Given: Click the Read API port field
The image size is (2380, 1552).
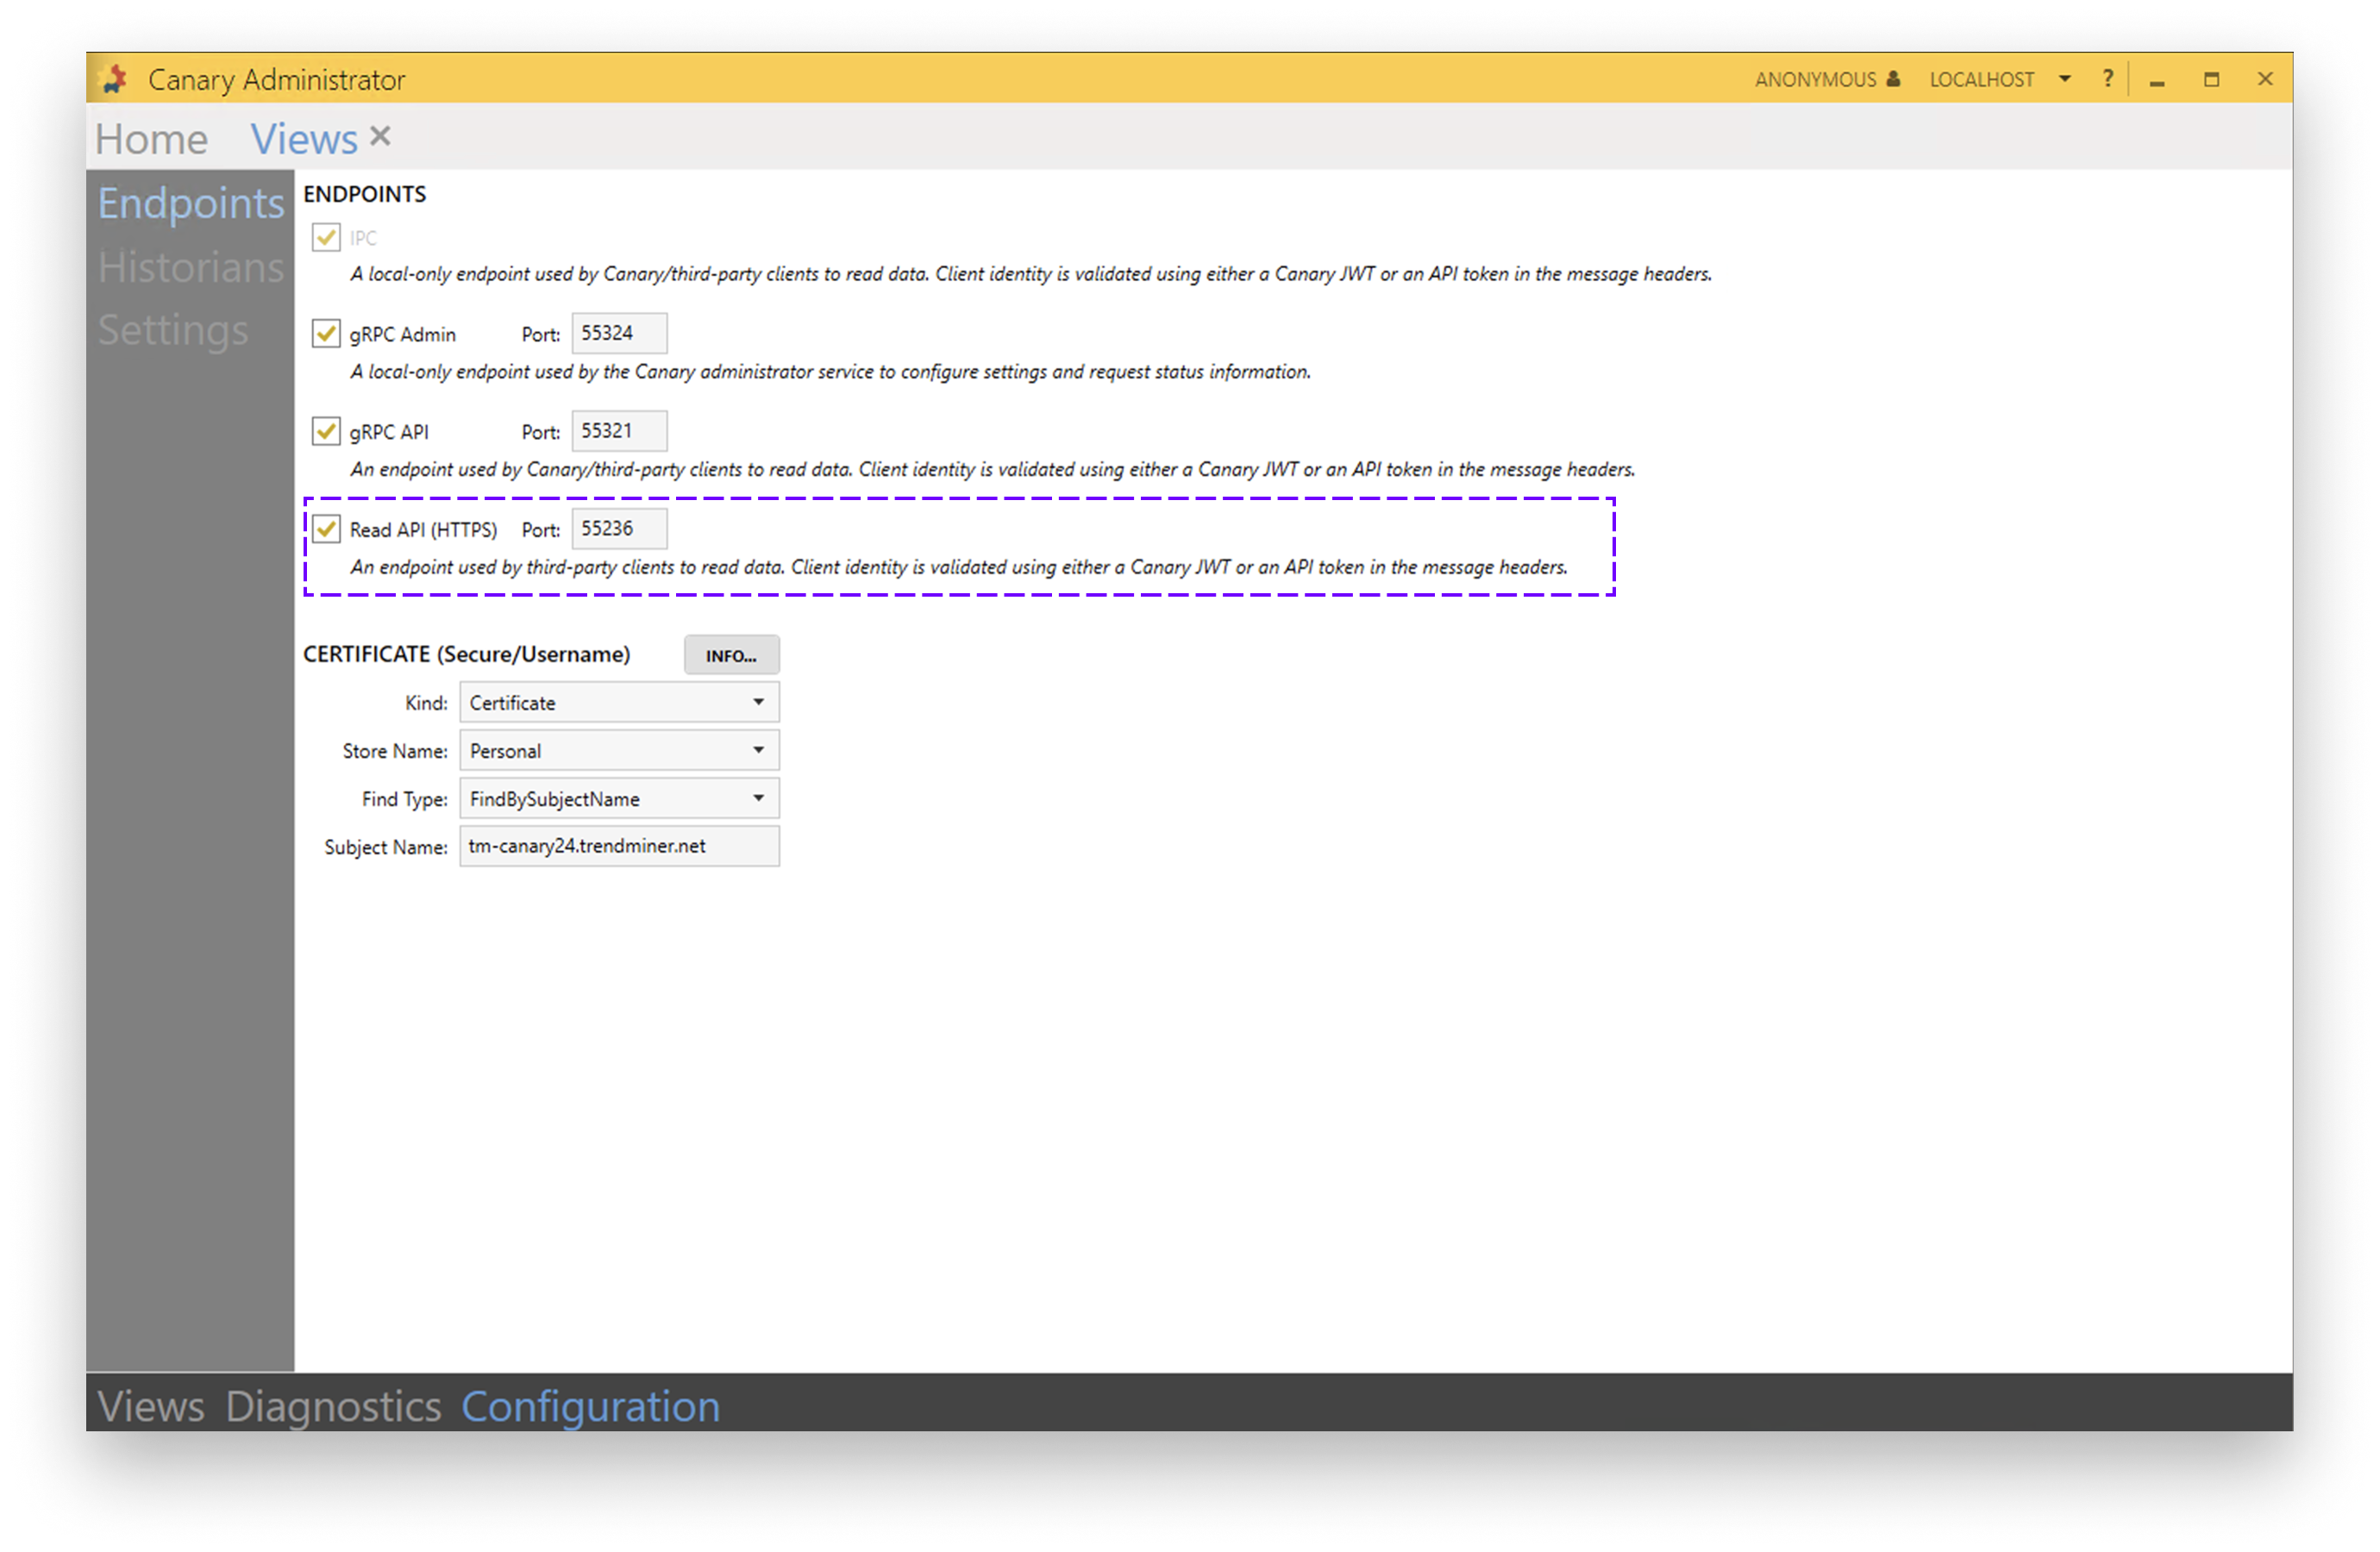Looking at the screenshot, I should [618, 528].
